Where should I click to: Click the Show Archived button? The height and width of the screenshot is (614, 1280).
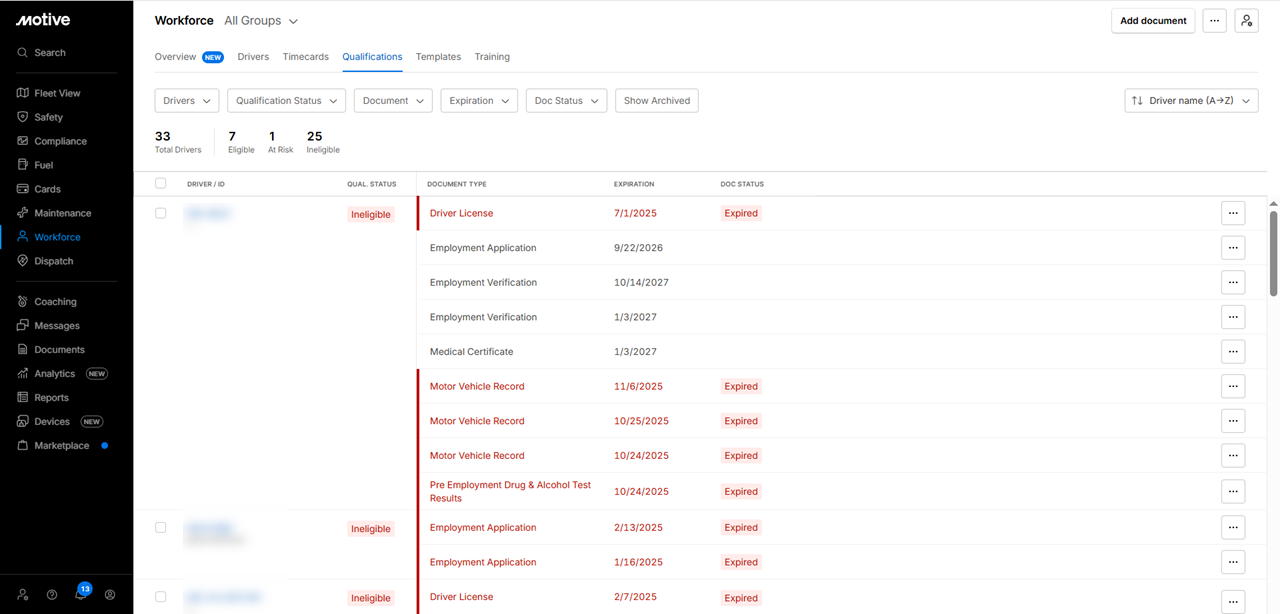pos(657,101)
